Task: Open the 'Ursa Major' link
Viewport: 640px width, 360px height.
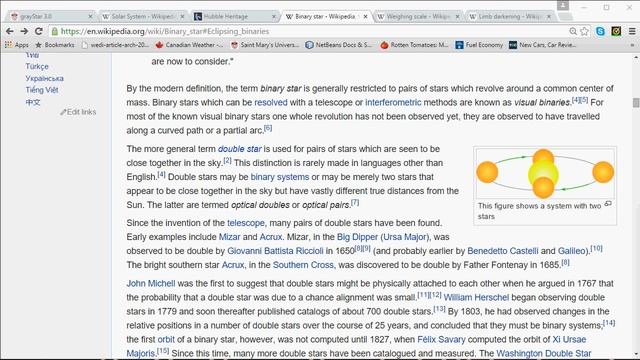Action: point(405,237)
